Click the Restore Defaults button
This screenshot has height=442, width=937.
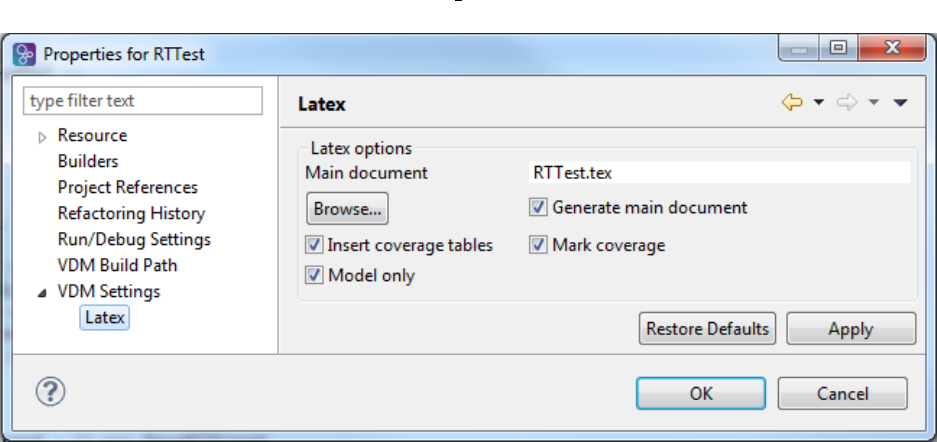click(x=708, y=329)
